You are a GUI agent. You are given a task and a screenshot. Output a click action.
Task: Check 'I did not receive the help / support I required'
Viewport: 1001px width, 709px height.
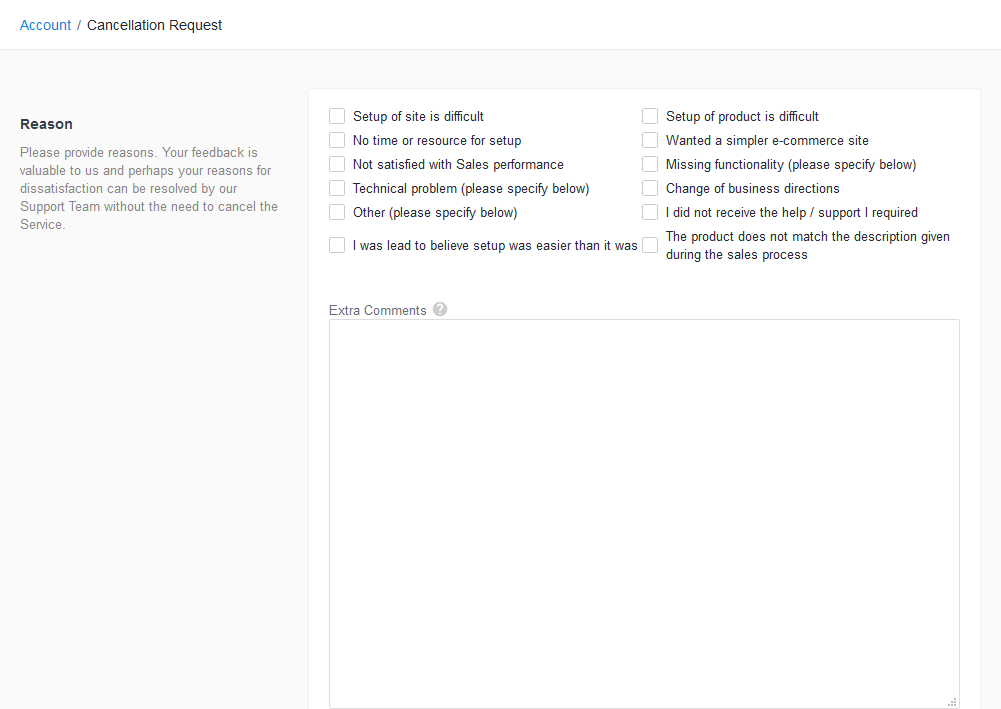point(650,212)
